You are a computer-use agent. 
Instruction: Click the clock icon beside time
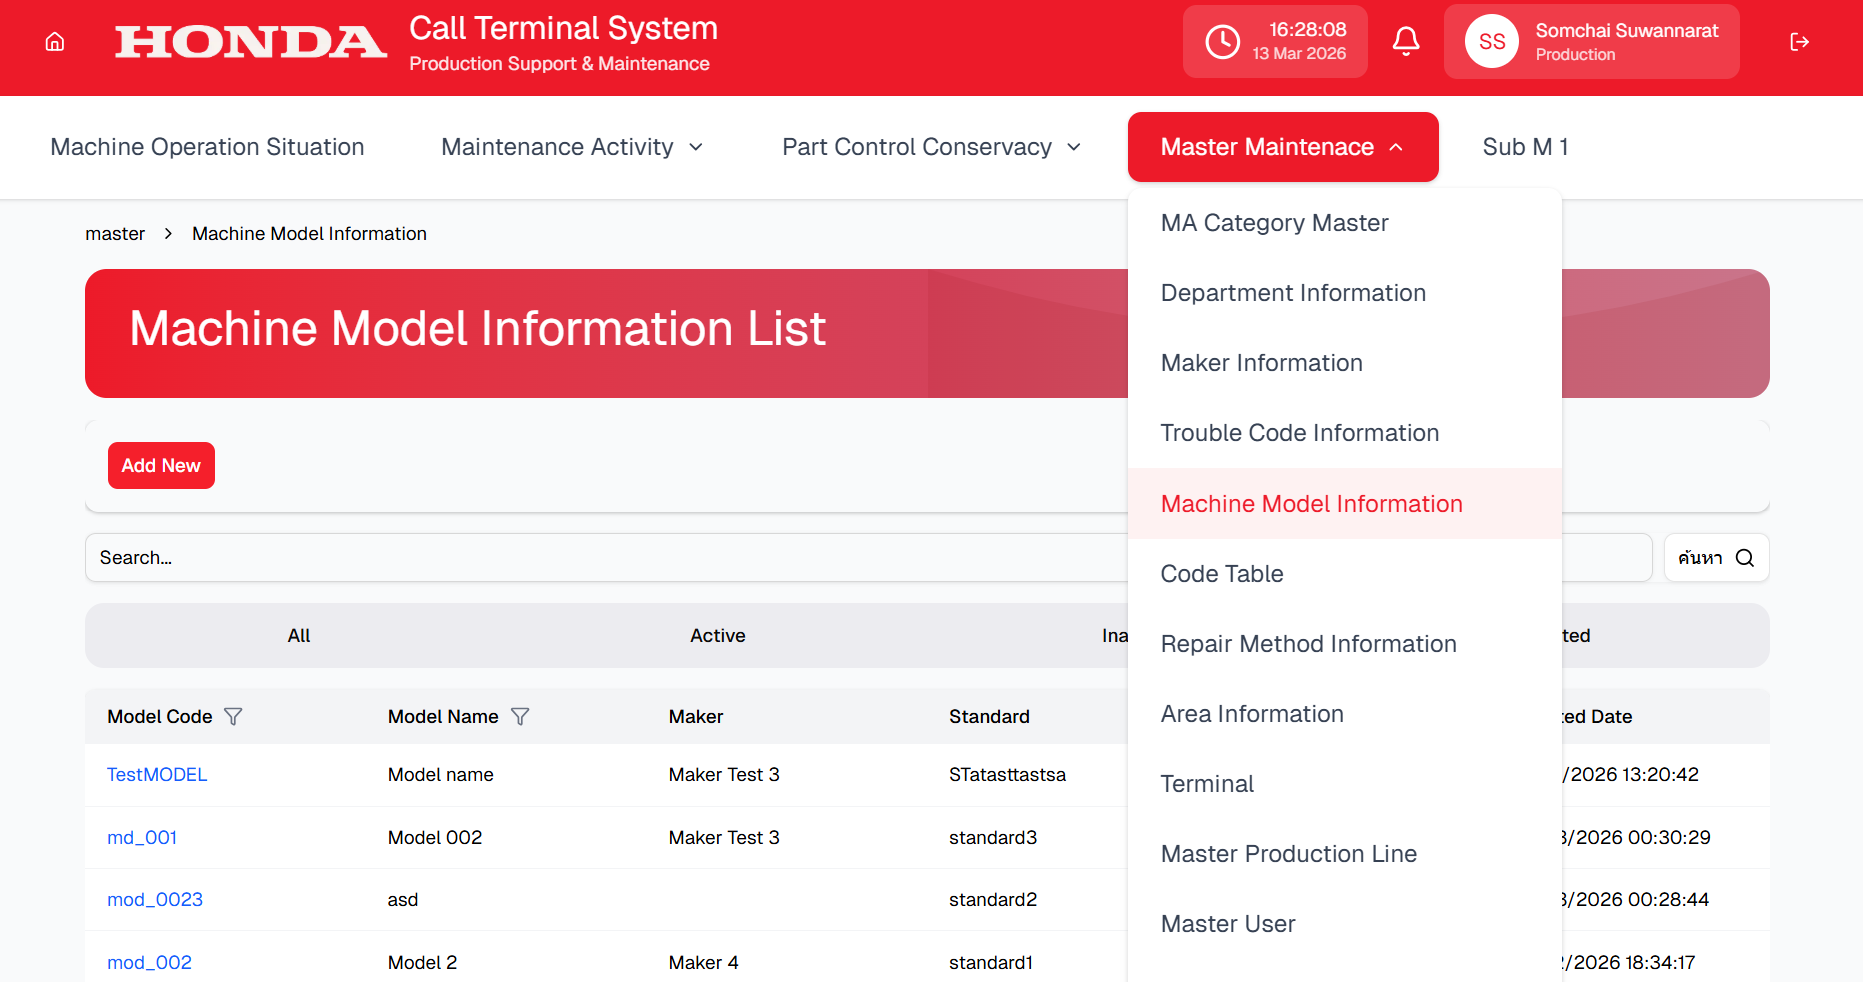[x=1222, y=42]
